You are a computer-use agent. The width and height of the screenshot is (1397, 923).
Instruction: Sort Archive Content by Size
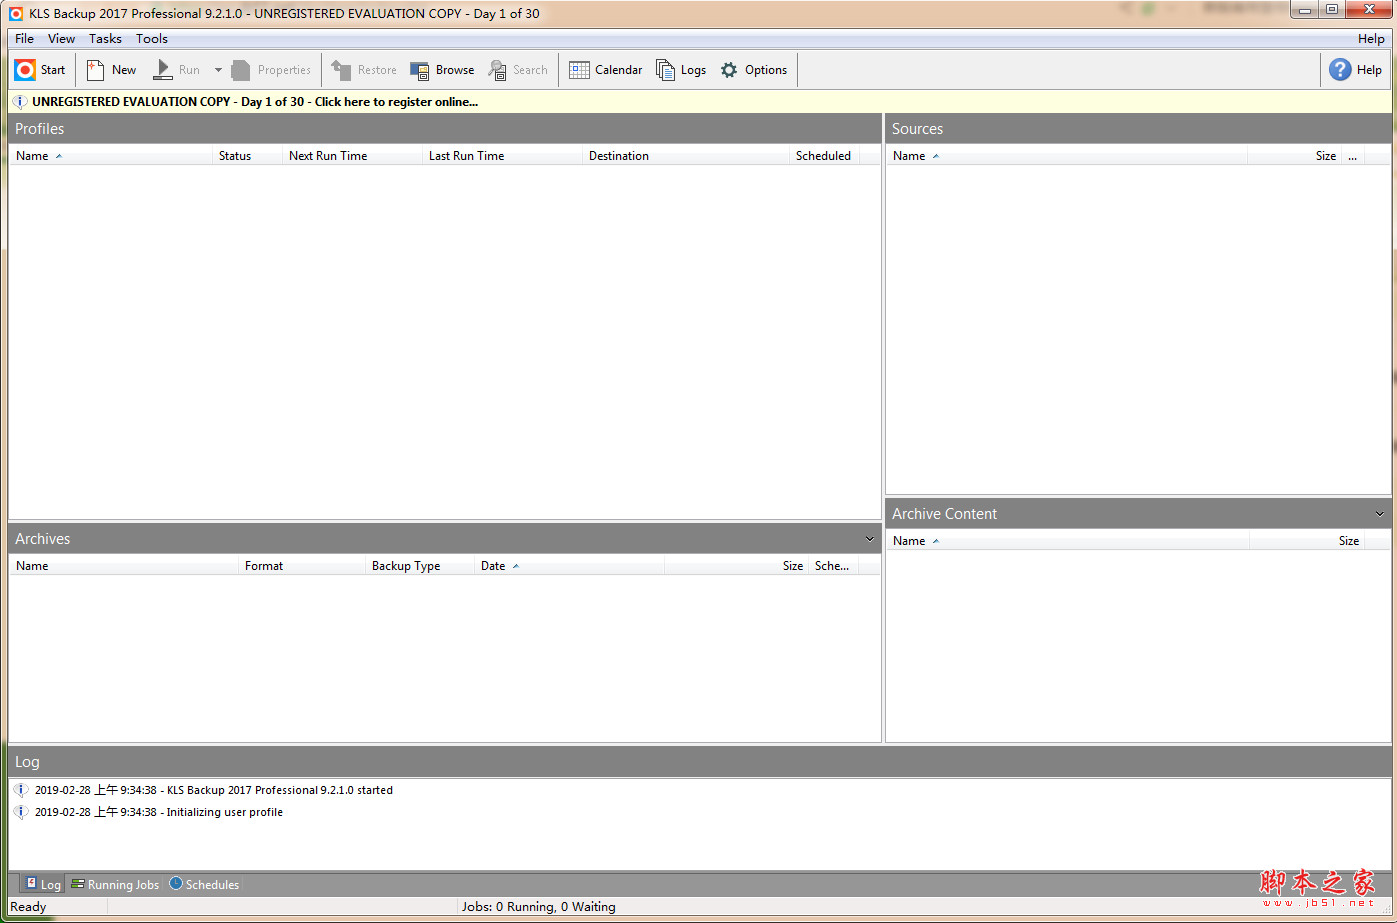tap(1307, 541)
